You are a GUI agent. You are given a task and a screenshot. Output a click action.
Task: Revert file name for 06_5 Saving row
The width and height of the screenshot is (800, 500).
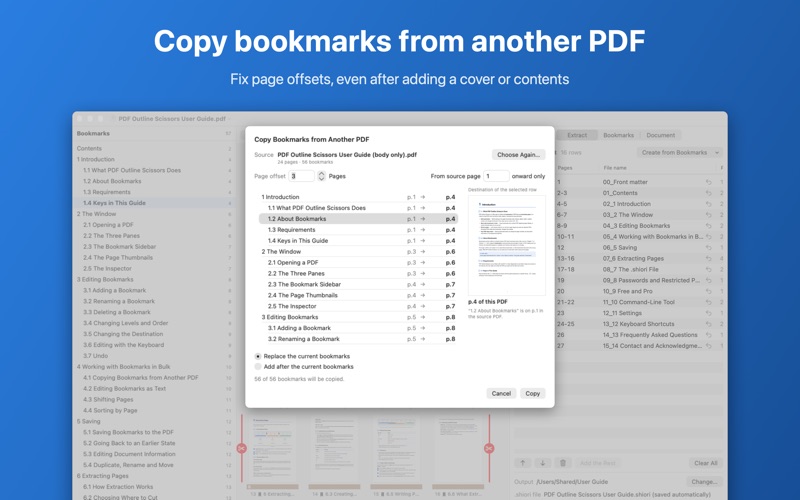[x=709, y=247]
